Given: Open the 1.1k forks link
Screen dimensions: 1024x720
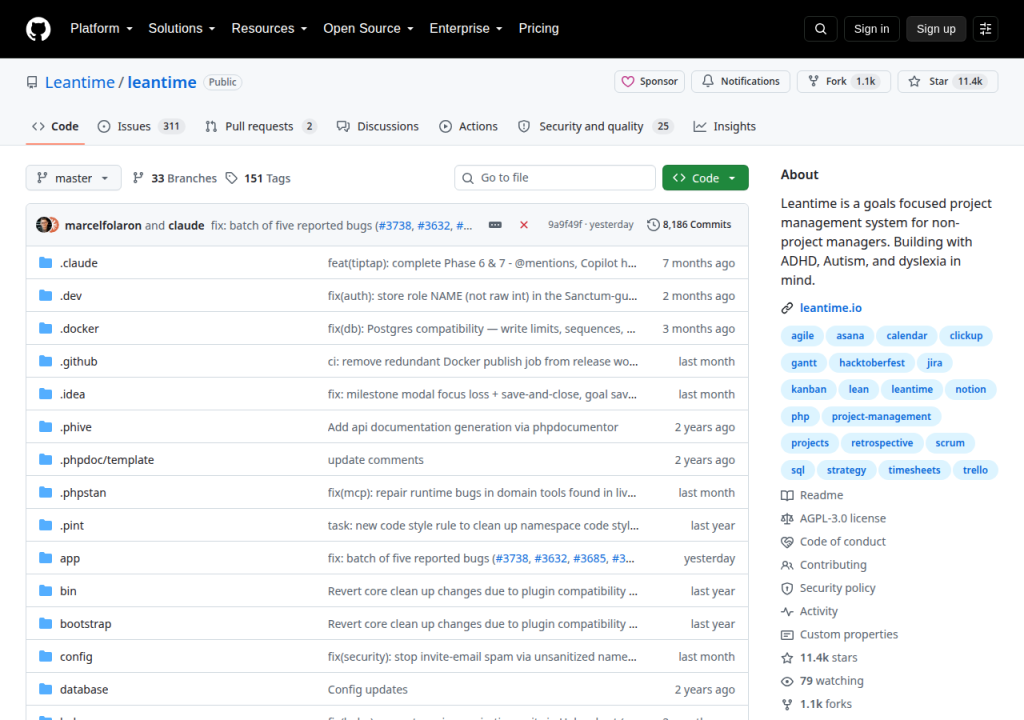Looking at the screenshot, I should (825, 704).
